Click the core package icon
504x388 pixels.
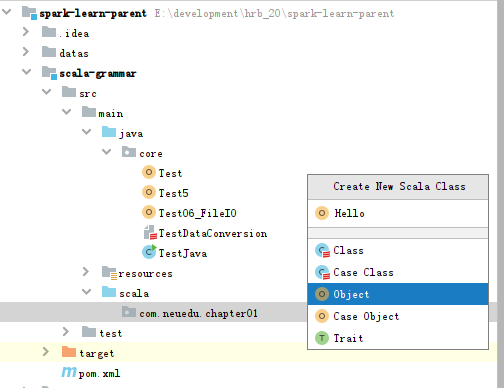click(129, 152)
